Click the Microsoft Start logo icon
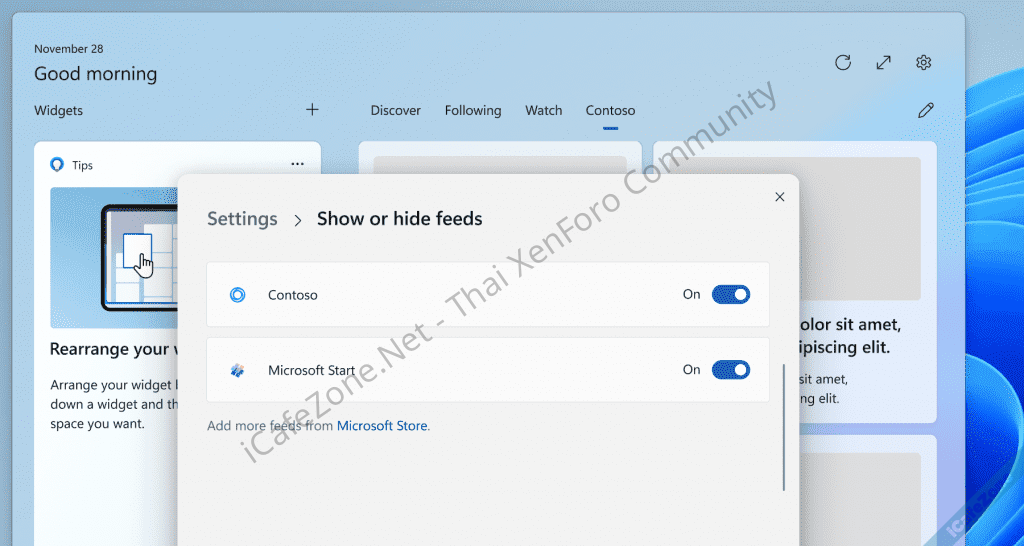This screenshot has width=1024, height=546. coord(238,370)
